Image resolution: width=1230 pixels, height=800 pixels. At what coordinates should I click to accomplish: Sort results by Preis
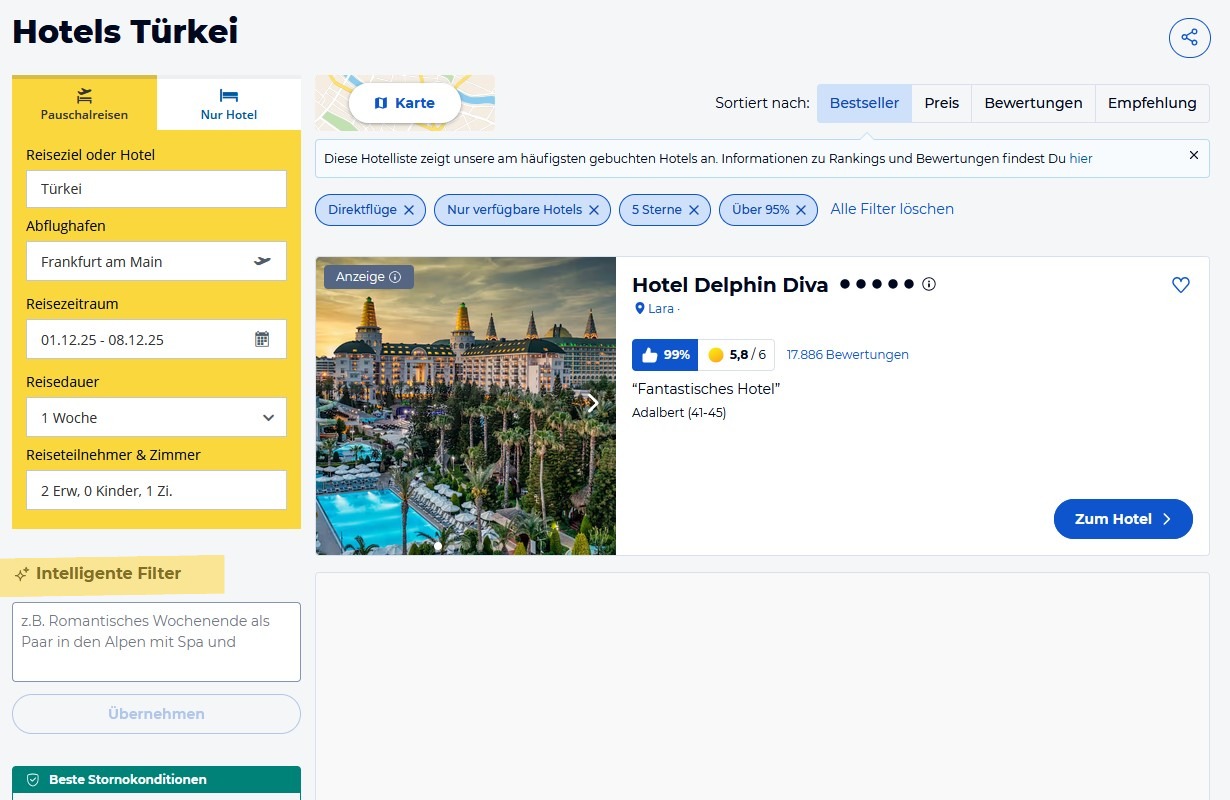[941, 103]
